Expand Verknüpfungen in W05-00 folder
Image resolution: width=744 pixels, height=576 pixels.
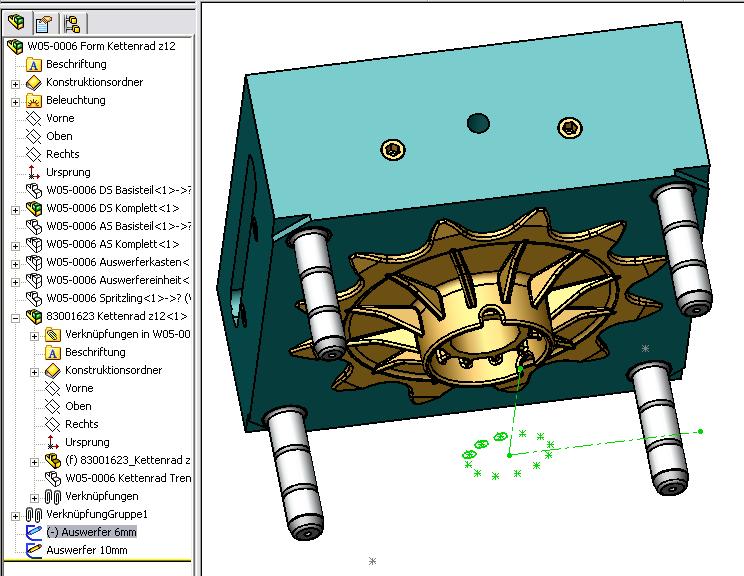coord(34,336)
